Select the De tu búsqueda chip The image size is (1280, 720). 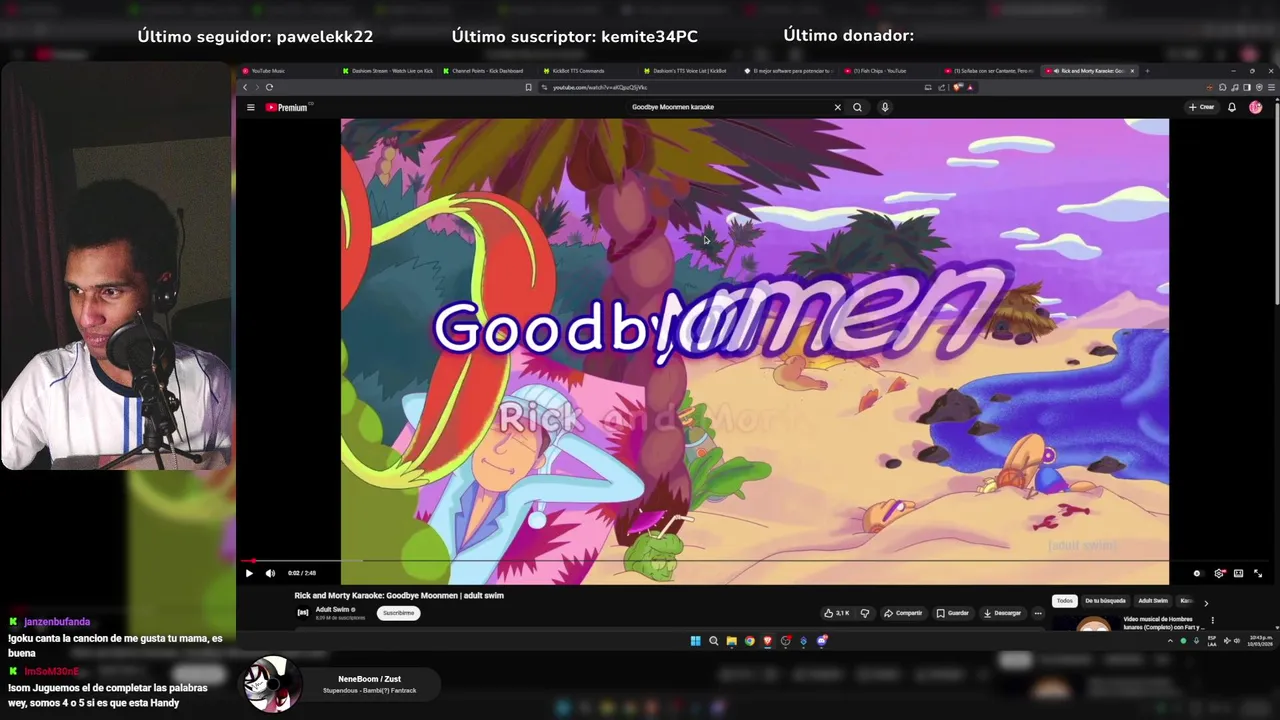(x=1105, y=601)
